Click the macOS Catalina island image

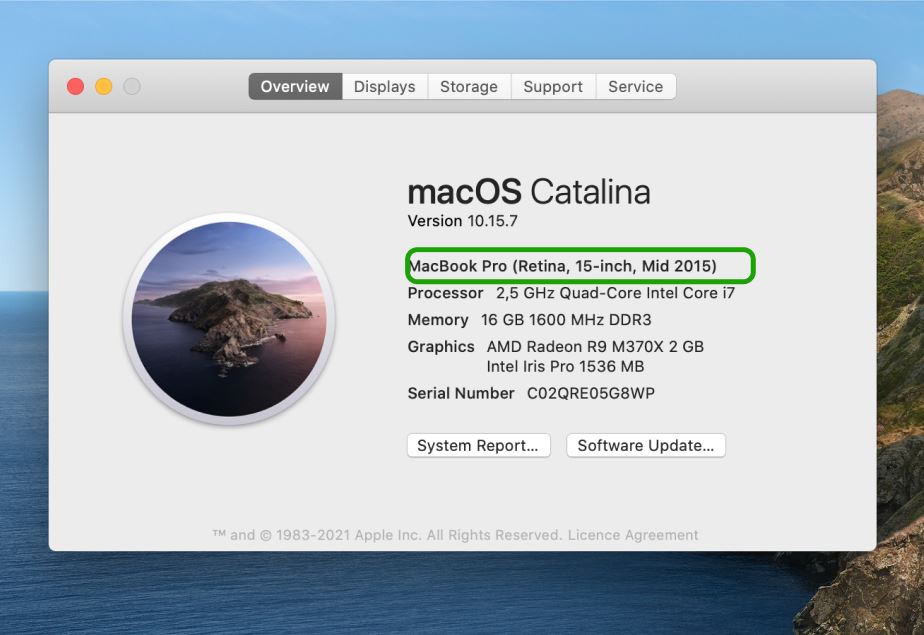point(229,319)
